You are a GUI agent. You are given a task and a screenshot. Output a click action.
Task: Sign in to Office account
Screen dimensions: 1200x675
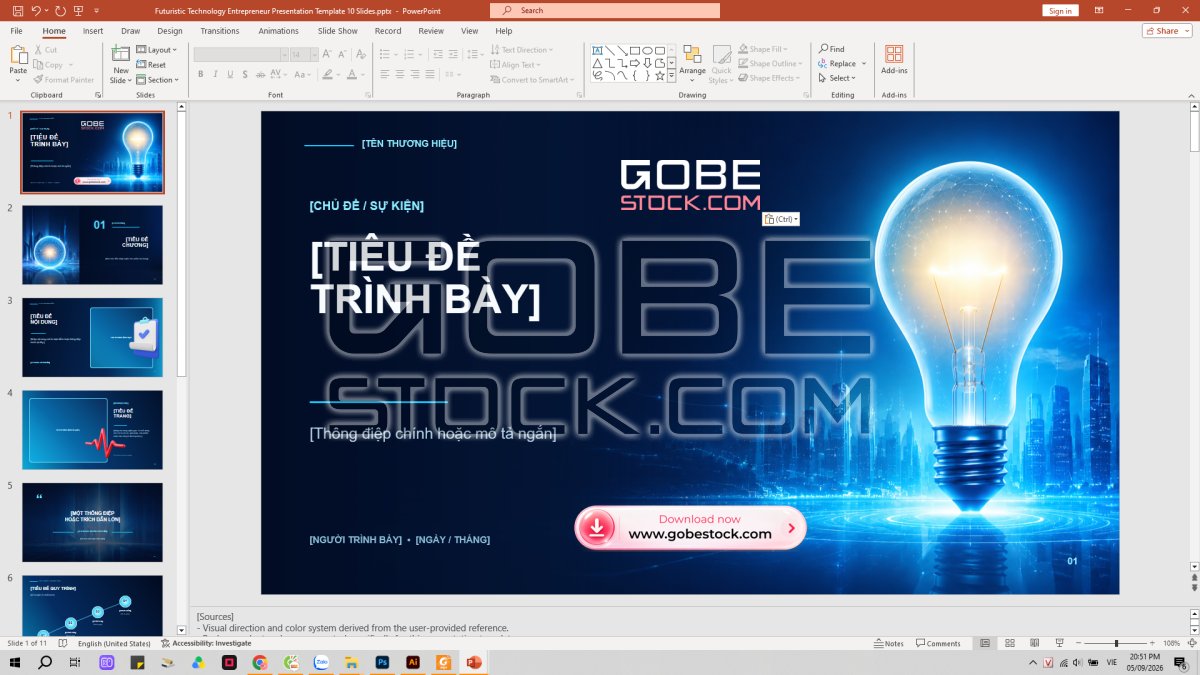point(1060,10)
